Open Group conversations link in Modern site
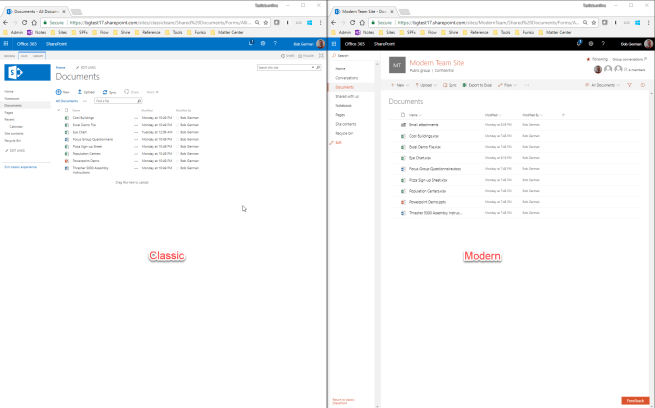The height and width of the screenshot is (408, 655). [x=629, y=59]
